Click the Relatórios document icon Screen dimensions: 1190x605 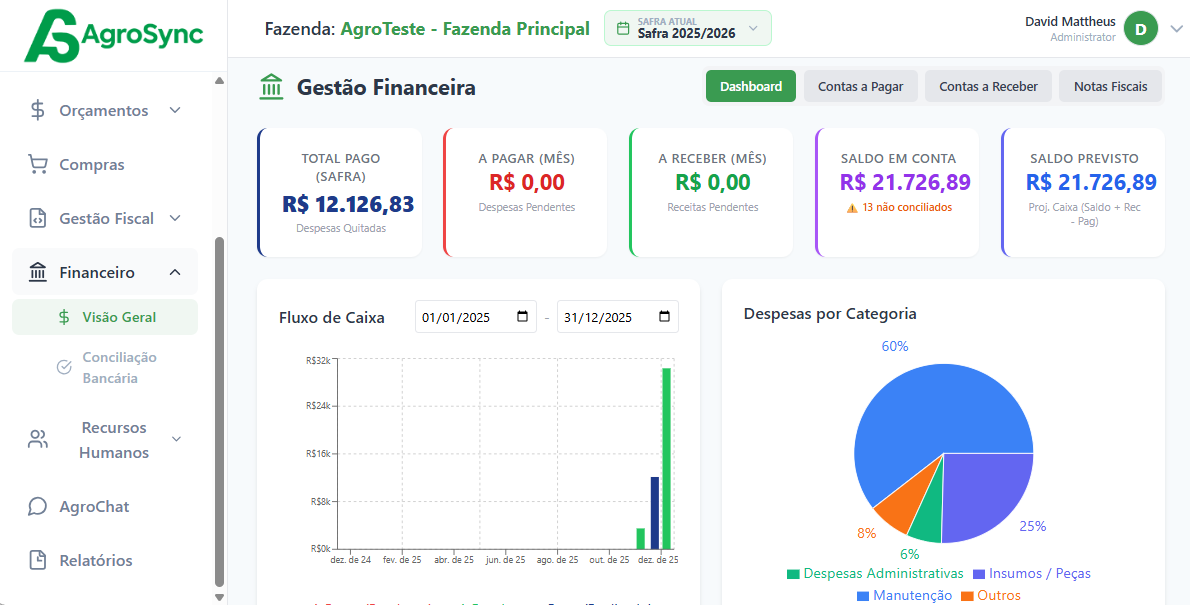[x=39, y=560]
